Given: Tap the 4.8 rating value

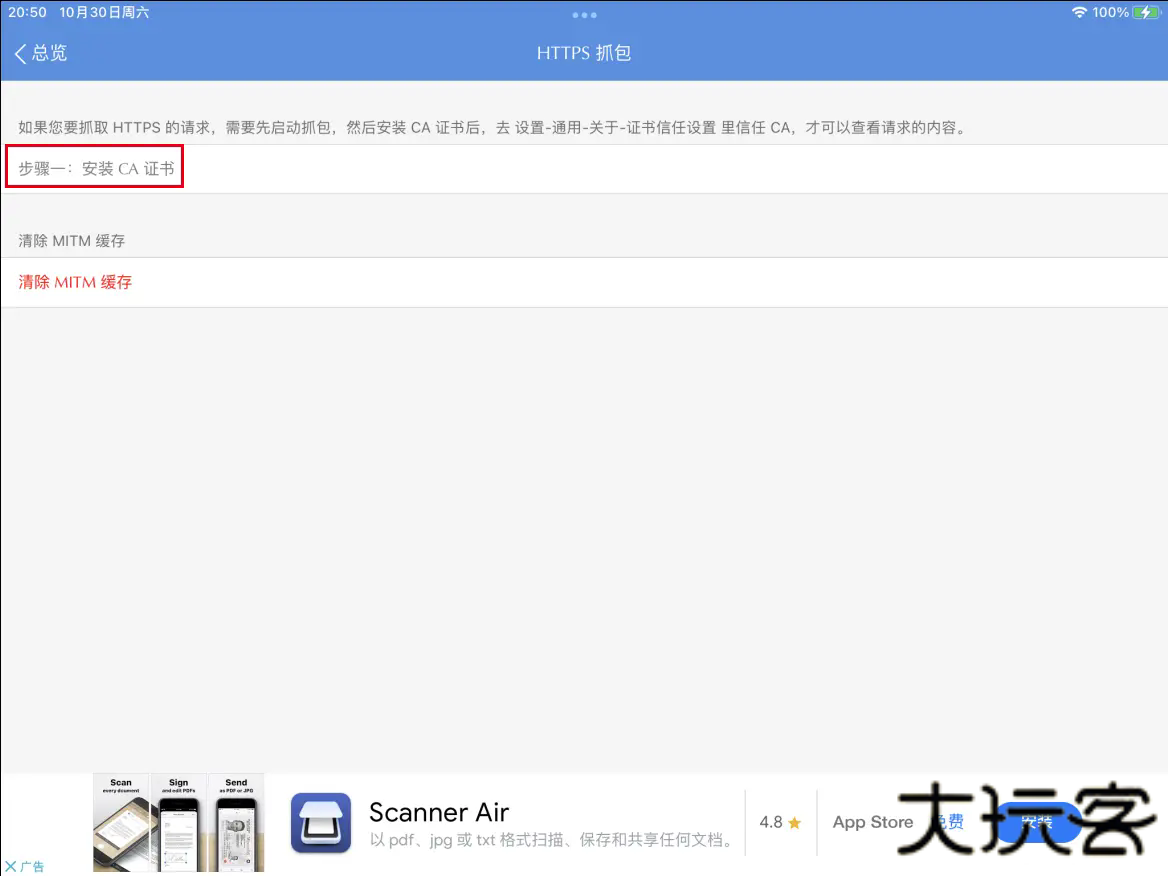Looking at the screenshot, I should click(773, 822).
